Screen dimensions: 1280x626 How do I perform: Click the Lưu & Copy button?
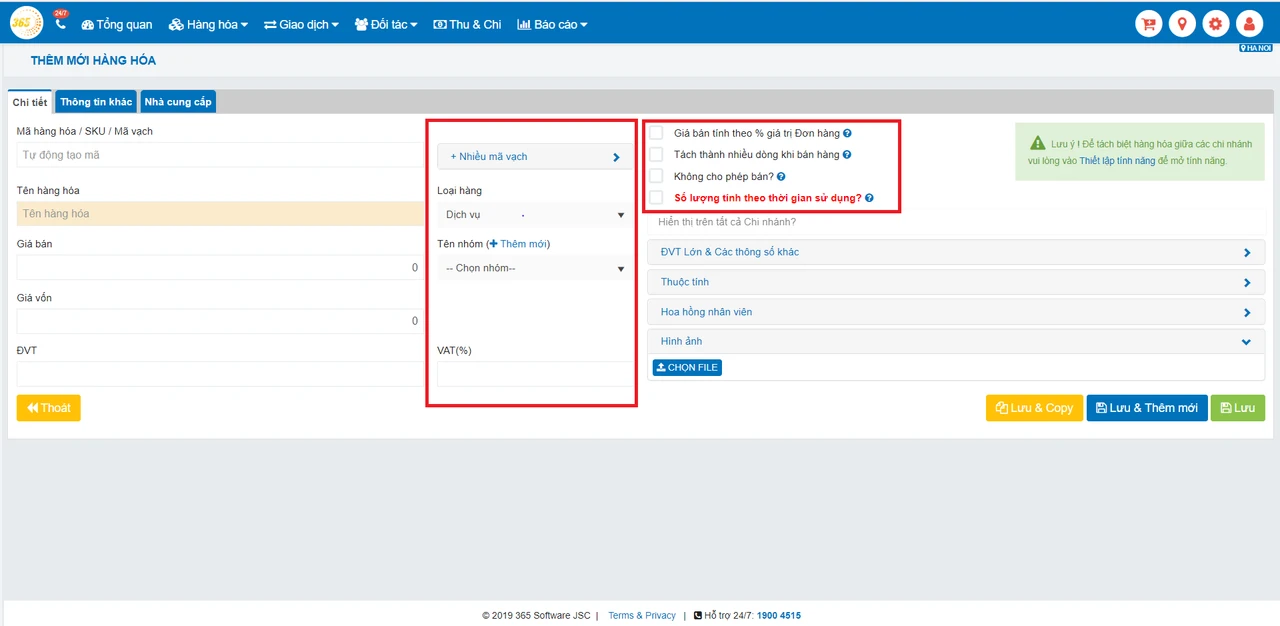[1034, 408]
